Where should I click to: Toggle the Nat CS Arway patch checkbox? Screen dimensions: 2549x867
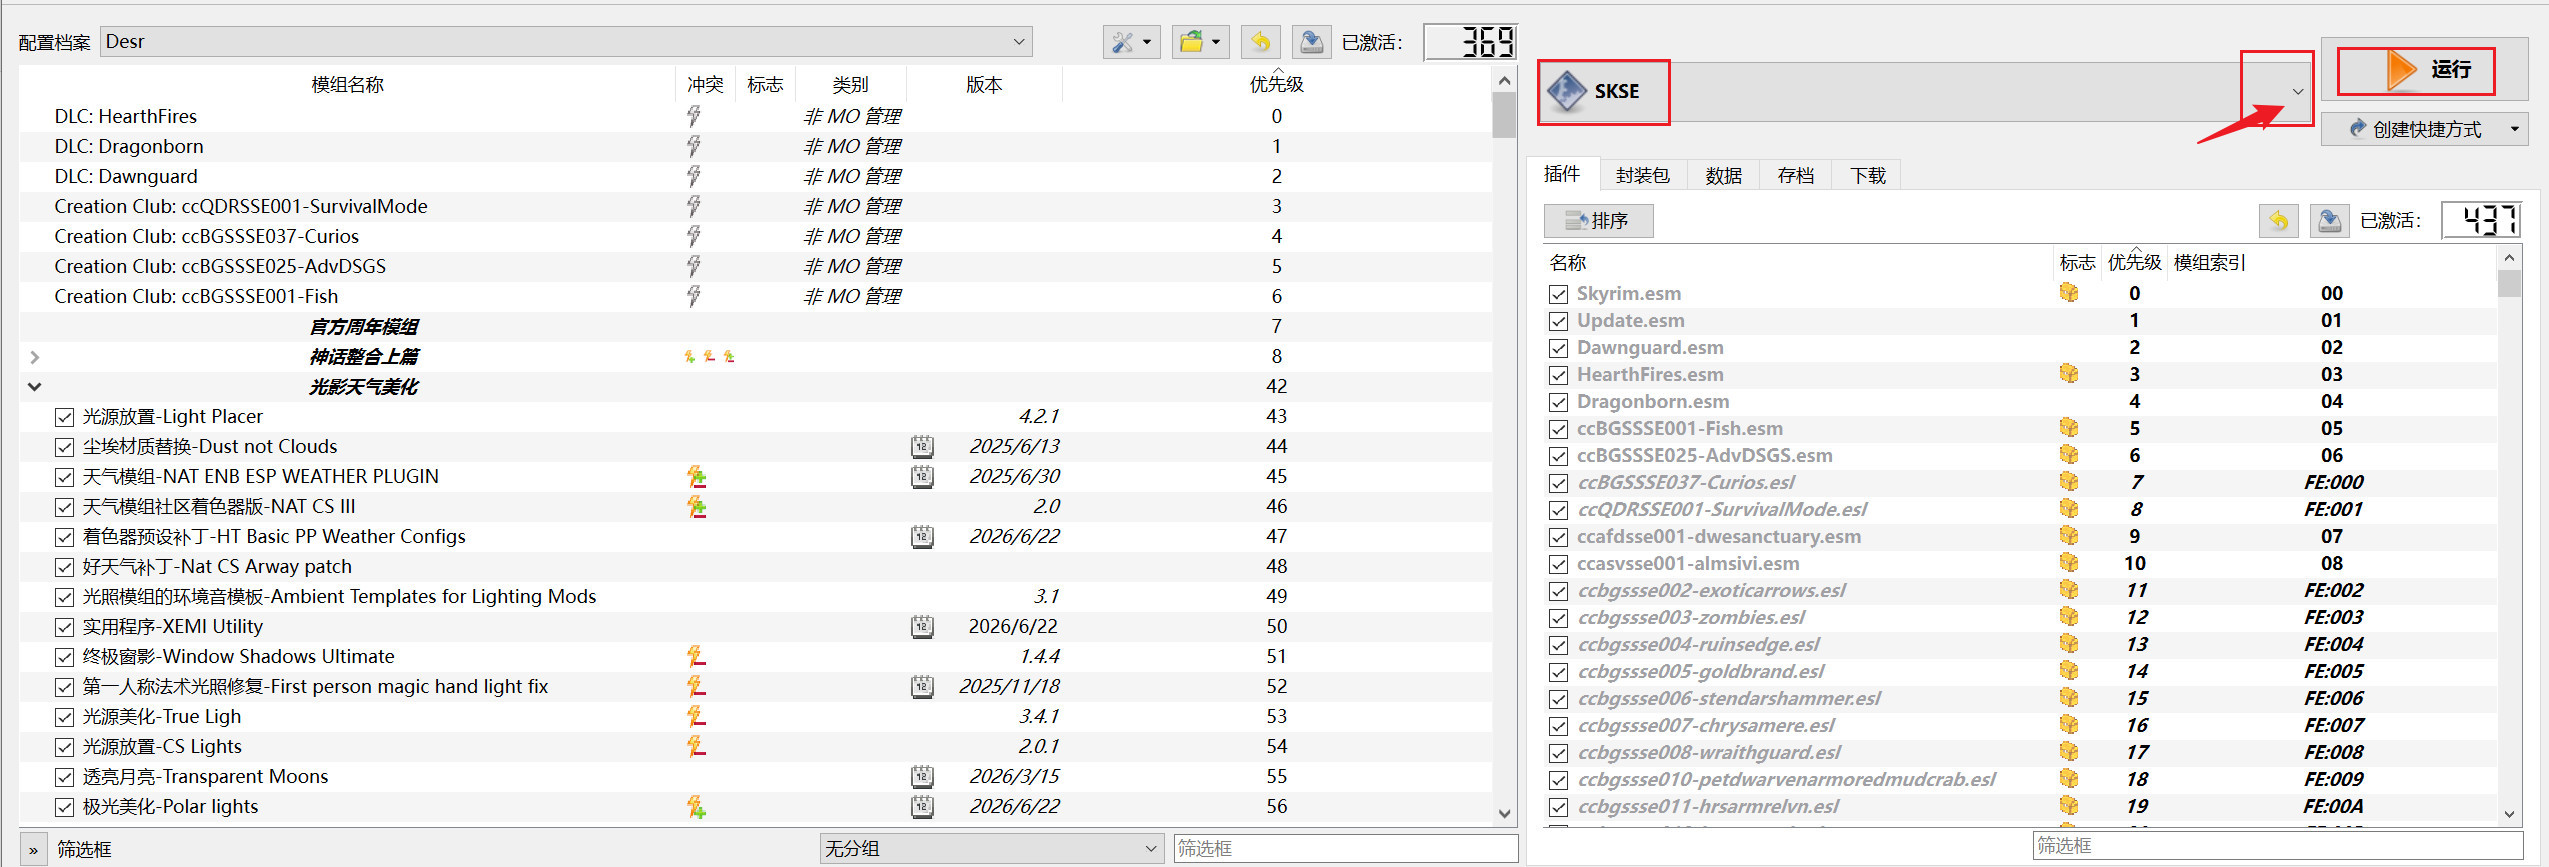tap(65, 567)
